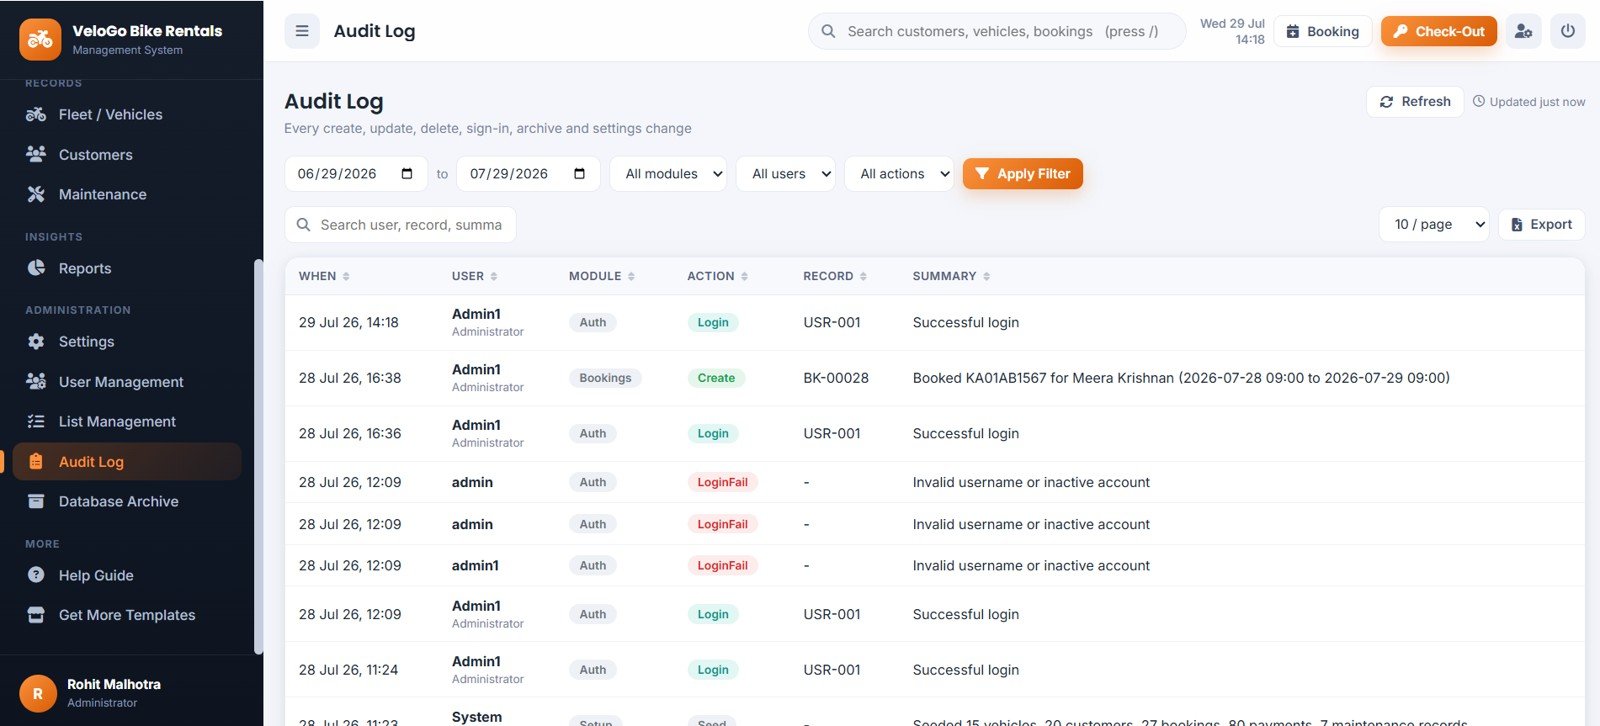Click the calendar icon in end date field
This screenshot has height=726, width=1600.
[x=579, y=174]
